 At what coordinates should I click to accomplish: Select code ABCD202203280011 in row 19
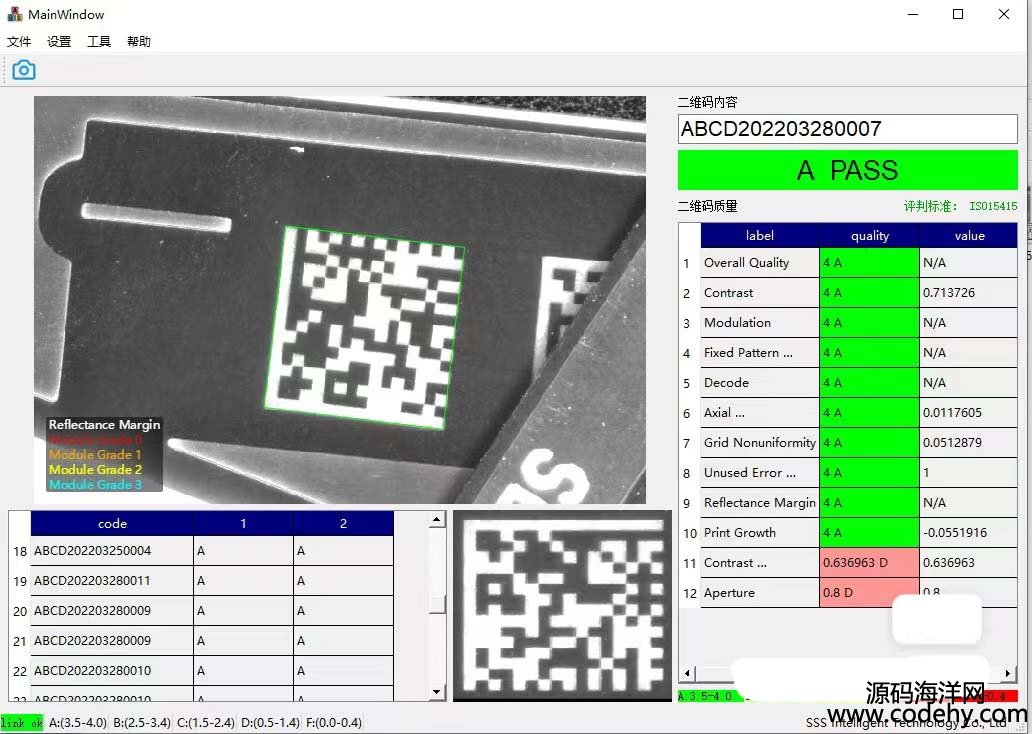point(93,581)
